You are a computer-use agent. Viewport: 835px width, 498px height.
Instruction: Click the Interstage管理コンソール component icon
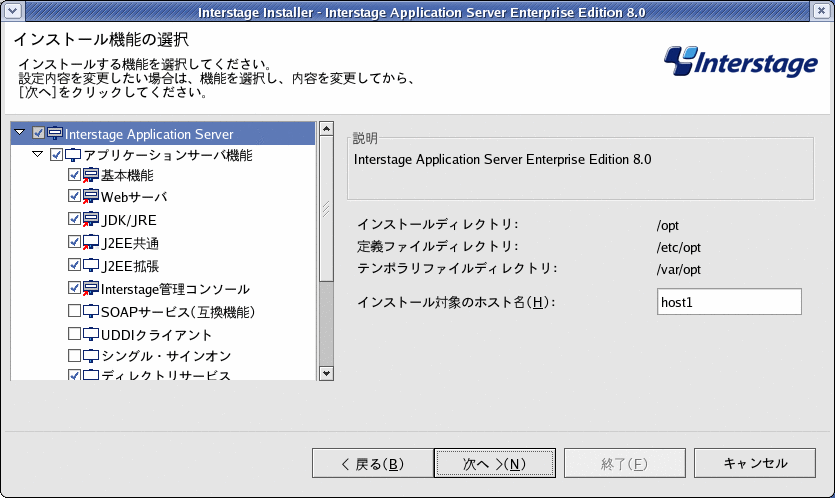click(91, 288)
